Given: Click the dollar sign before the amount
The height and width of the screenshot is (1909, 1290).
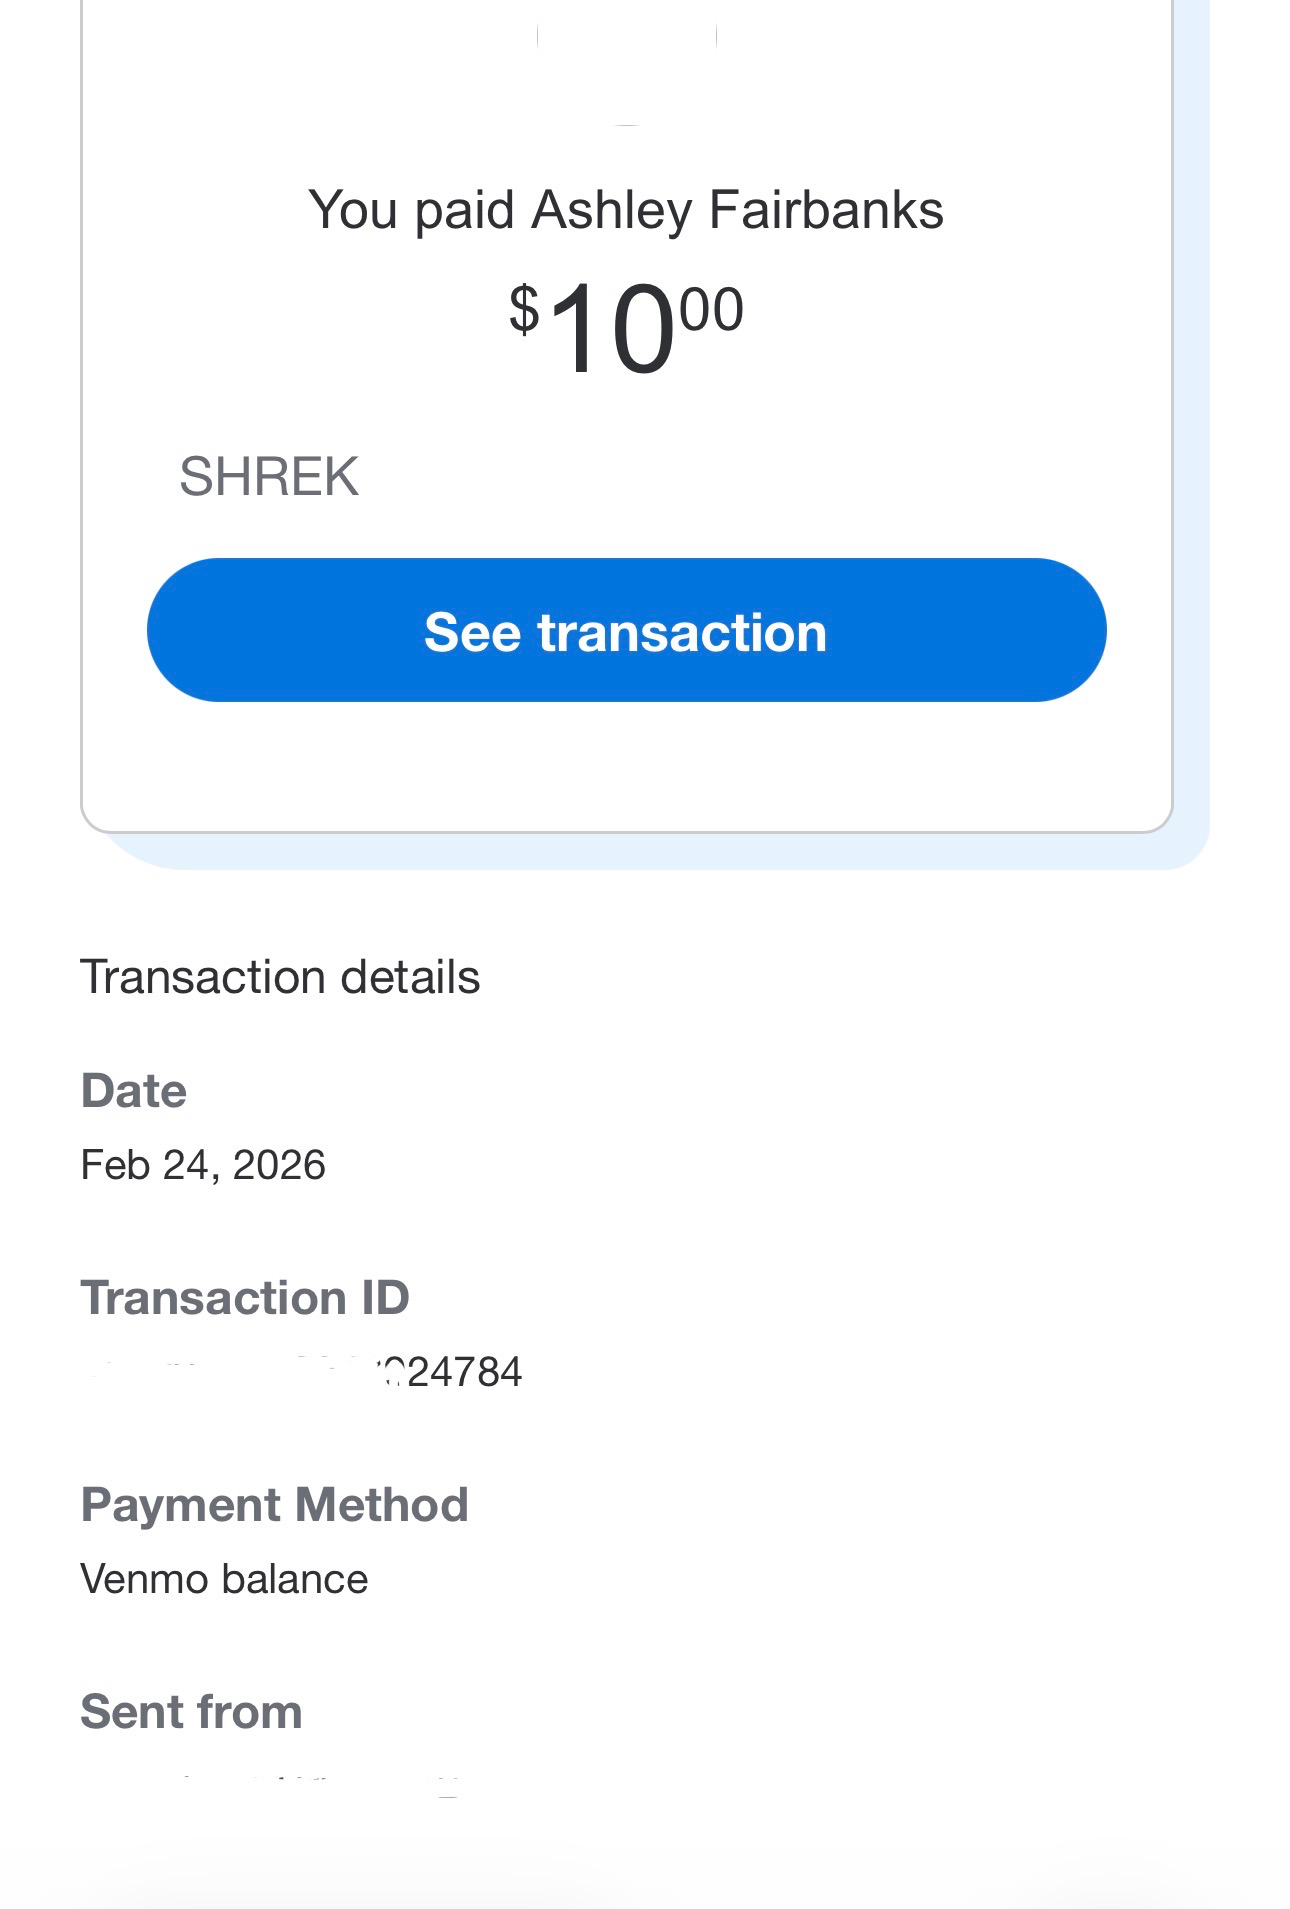Looking at the screenshot, I should coord(524,309).
